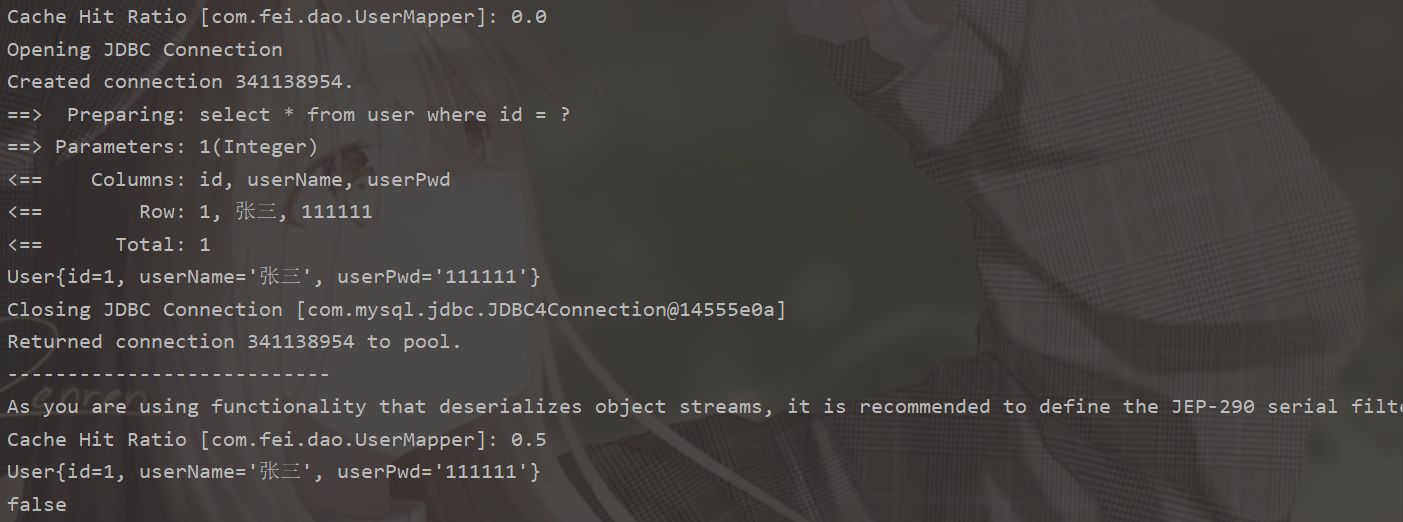Click the 'Total: 1' result line

tap(108, 245)
